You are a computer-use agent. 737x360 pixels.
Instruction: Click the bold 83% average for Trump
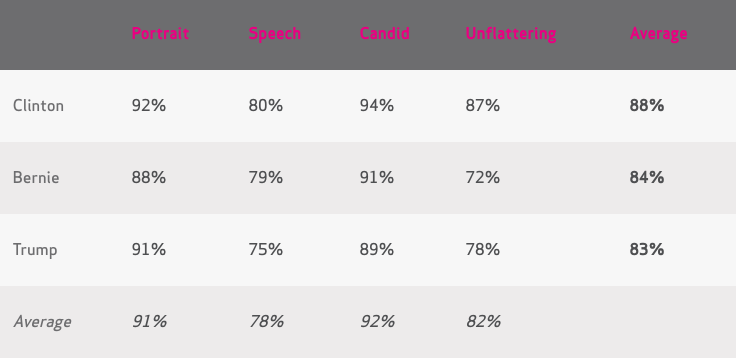pos(647,250)
